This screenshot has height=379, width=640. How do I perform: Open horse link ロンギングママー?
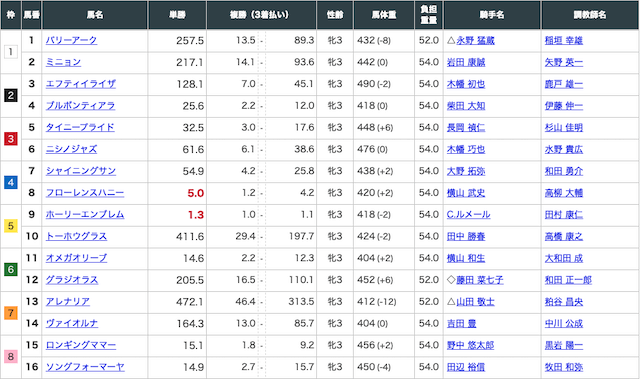[x=81, y=345]
